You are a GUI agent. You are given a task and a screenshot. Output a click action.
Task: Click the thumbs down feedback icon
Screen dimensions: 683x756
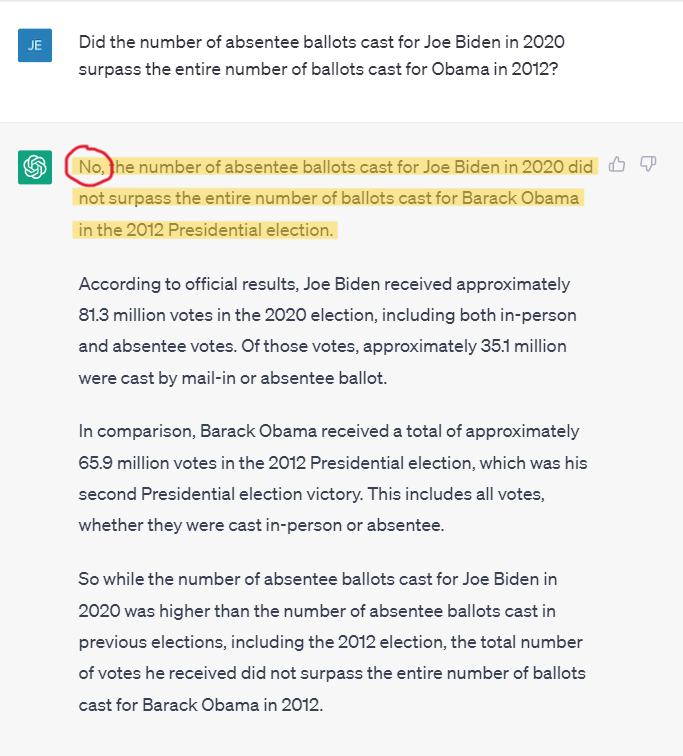point(648,164)
